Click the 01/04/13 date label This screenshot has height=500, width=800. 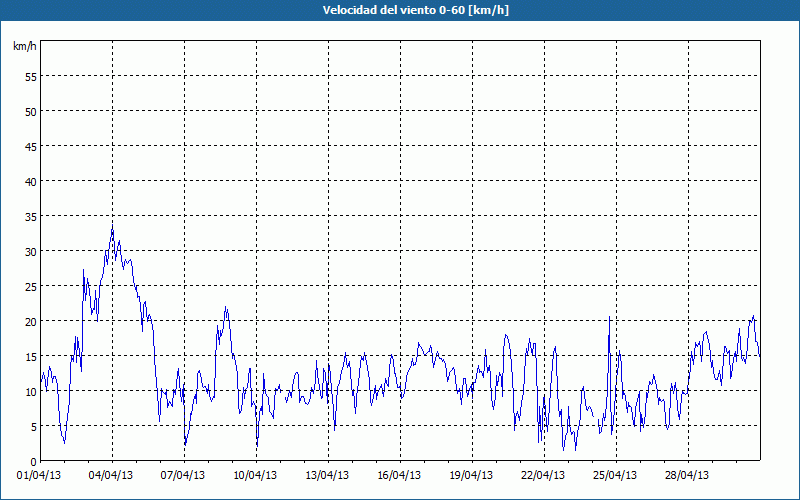pos(39,476)
